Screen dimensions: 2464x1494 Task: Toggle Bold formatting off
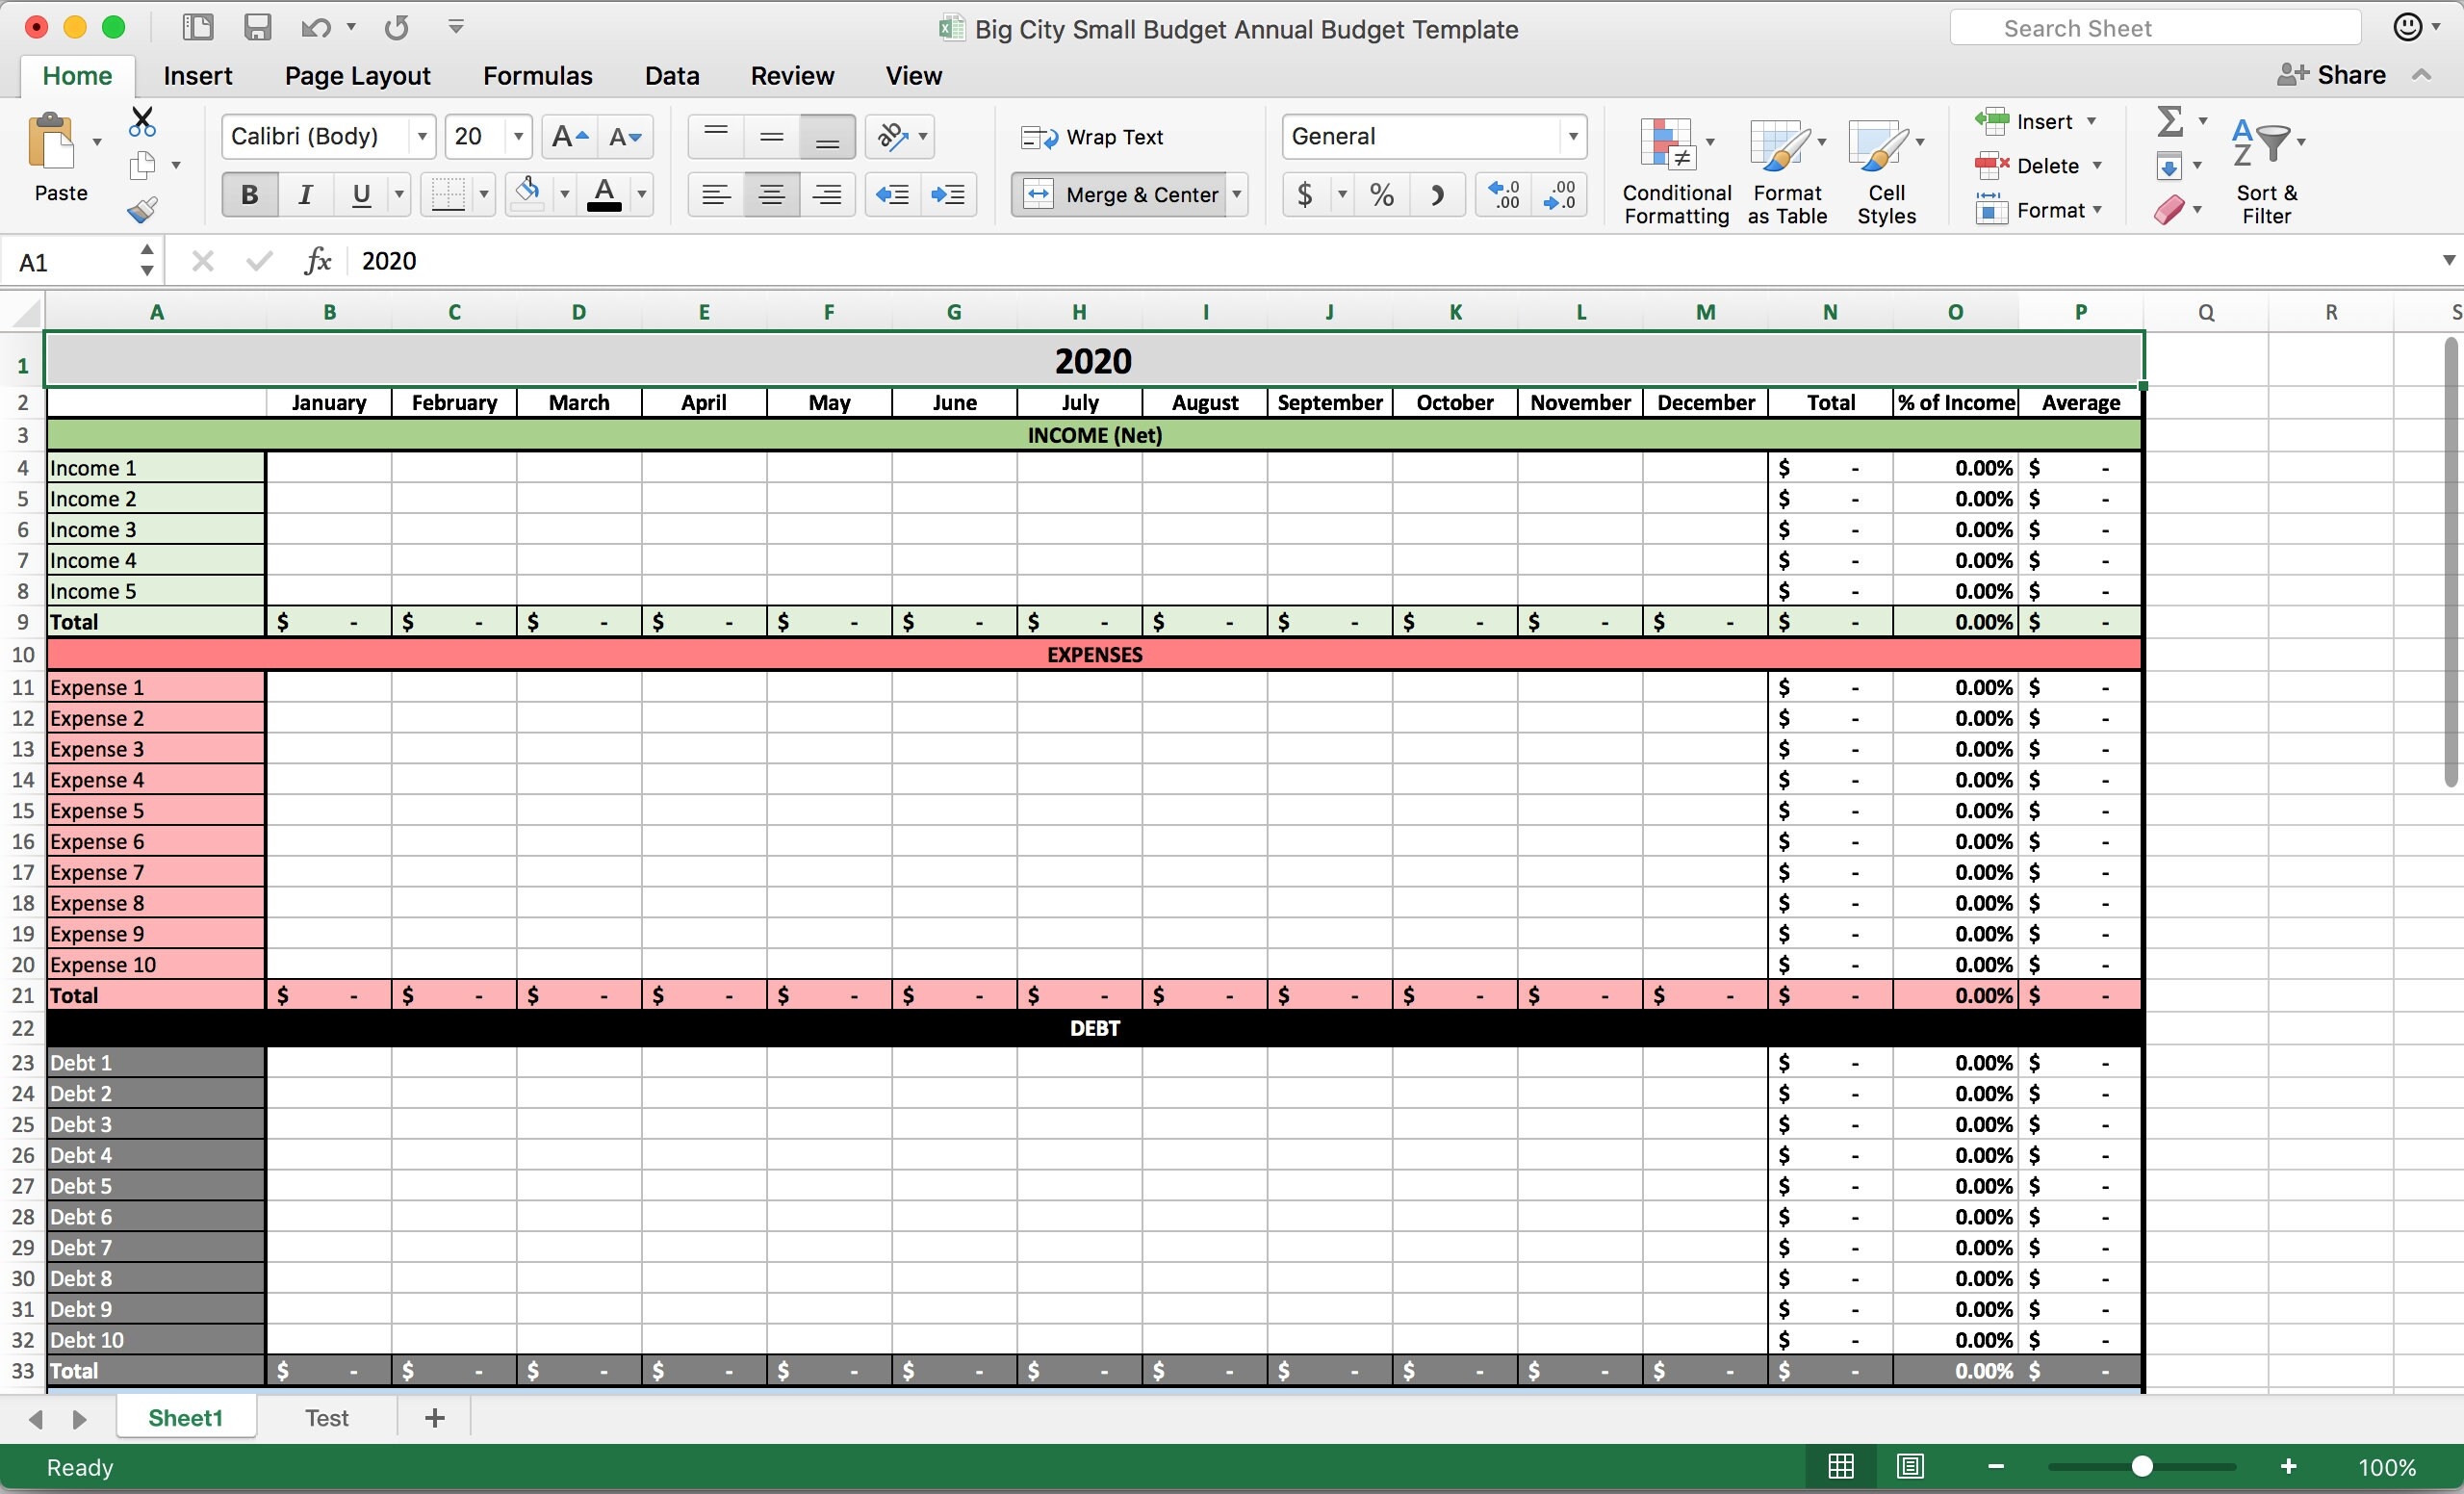[249, 194]
